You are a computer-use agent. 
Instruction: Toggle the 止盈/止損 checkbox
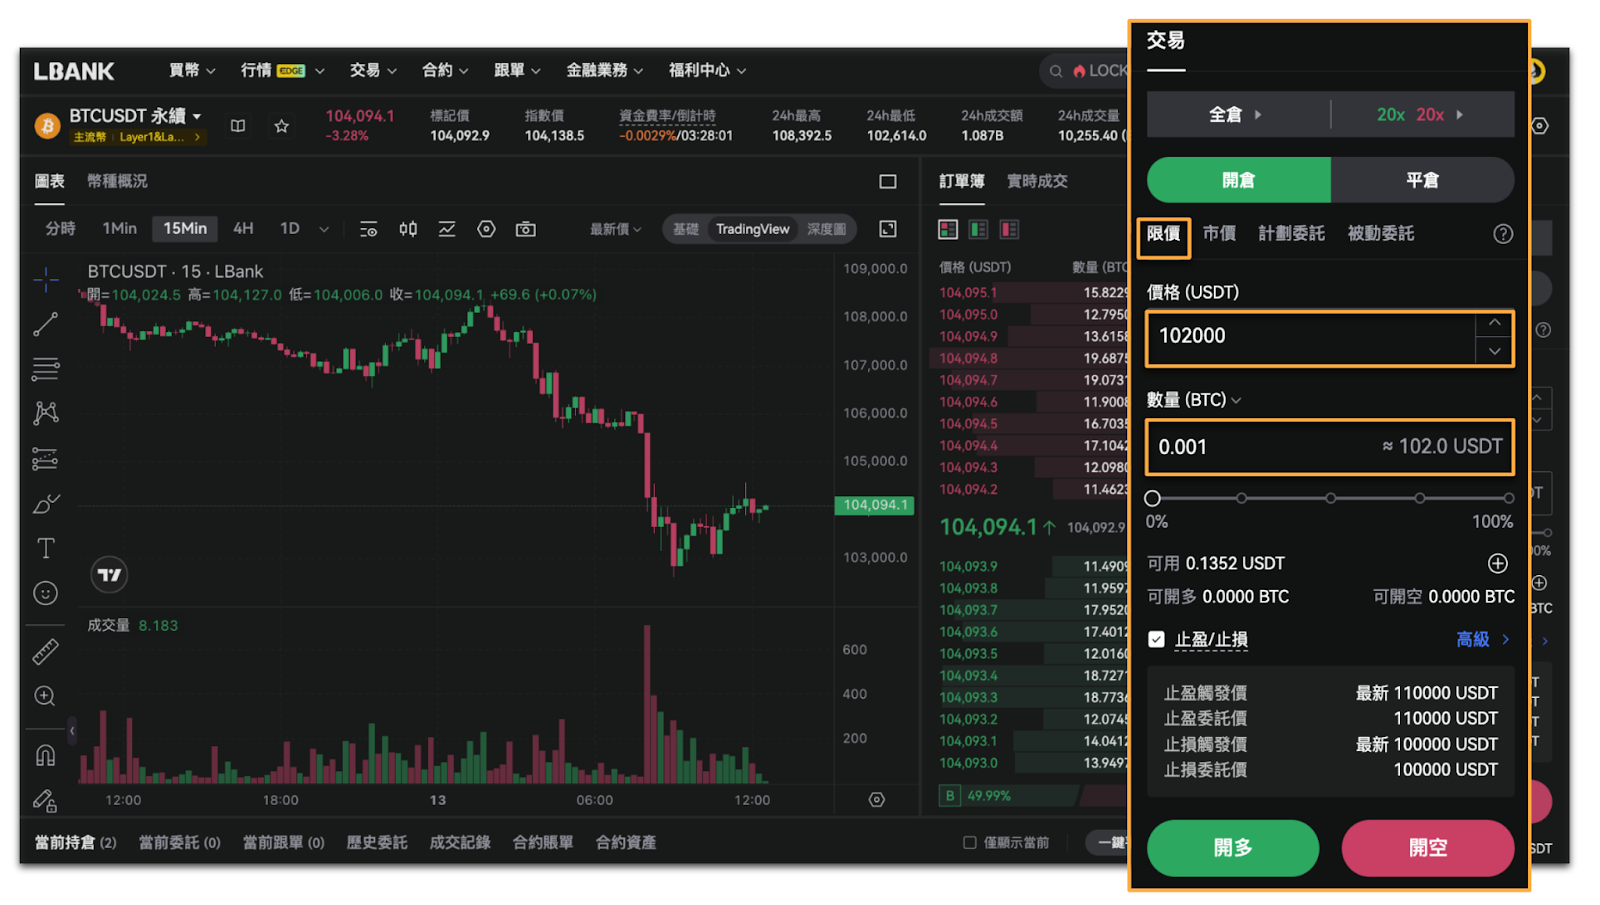1156,639
